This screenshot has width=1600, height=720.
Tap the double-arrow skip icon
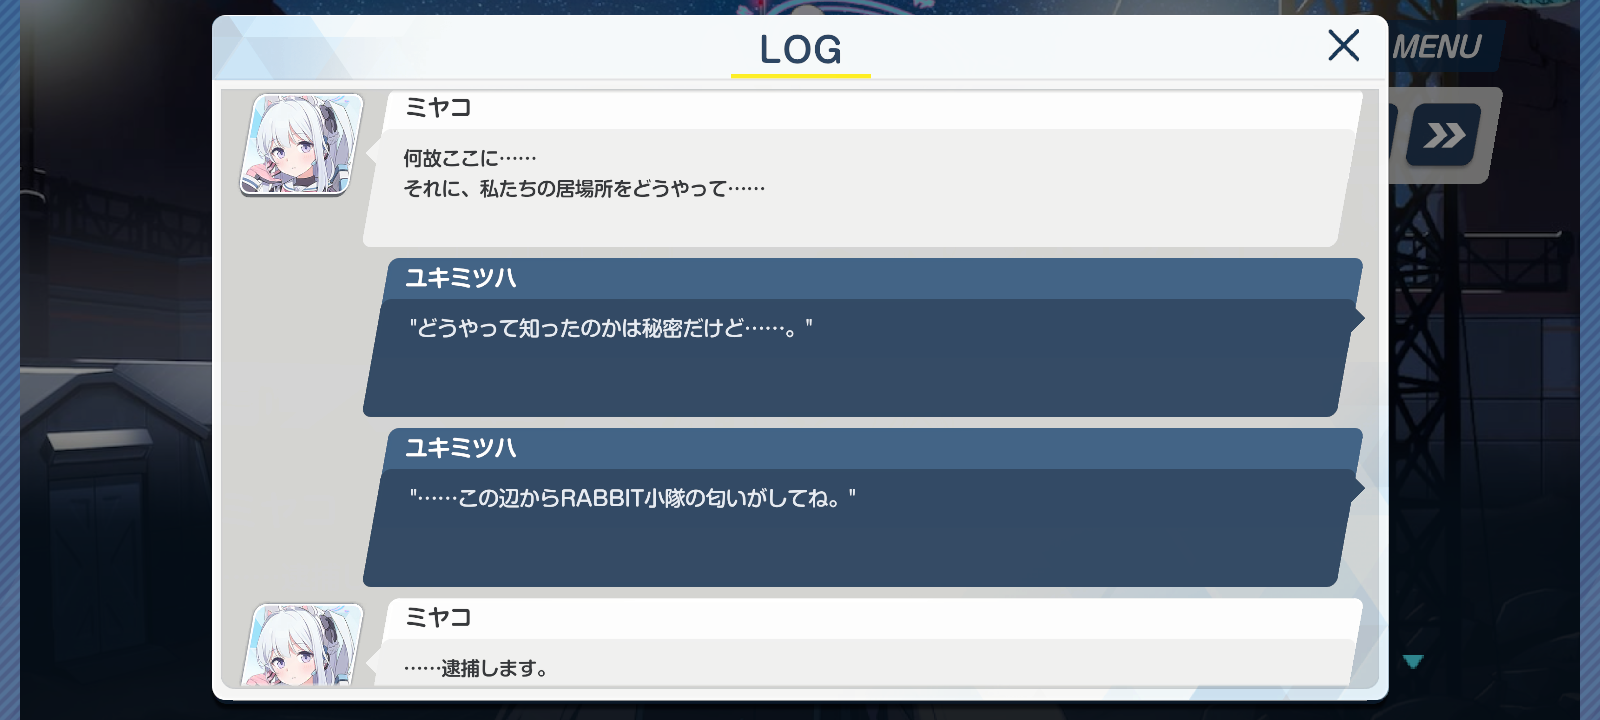1444,135
